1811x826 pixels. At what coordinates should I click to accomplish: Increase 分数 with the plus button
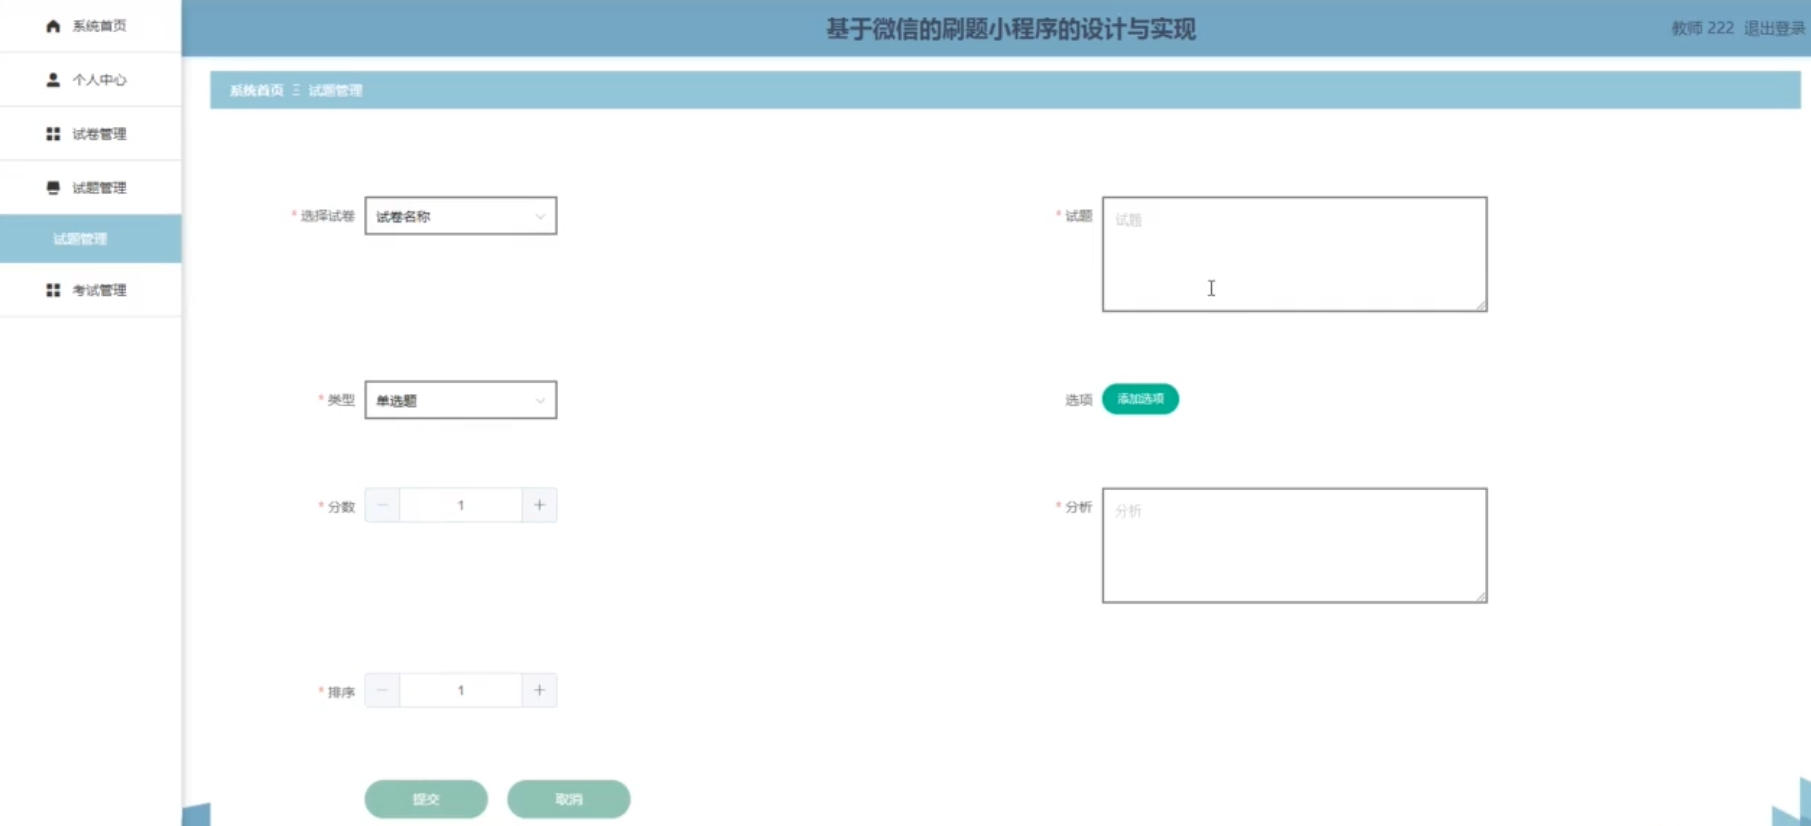tap(539, 505)
